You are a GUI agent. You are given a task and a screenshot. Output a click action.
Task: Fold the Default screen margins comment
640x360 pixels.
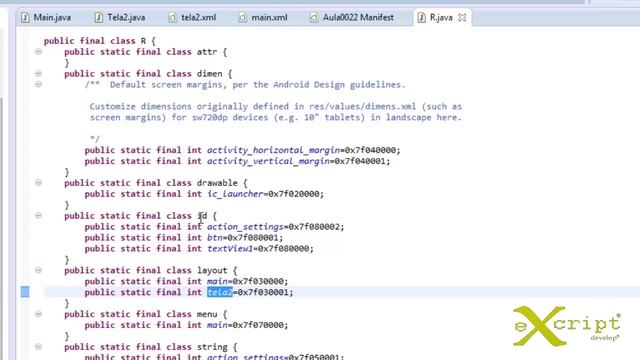pos(38,84)
